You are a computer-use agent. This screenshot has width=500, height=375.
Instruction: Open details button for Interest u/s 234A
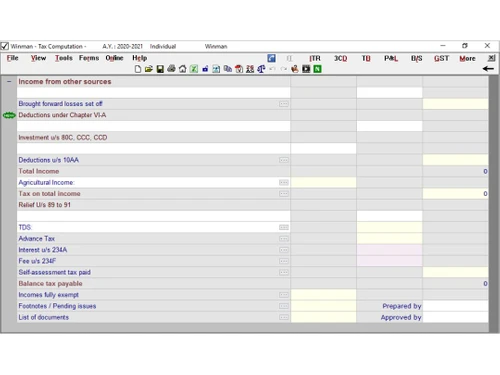[x=284, y=250]
